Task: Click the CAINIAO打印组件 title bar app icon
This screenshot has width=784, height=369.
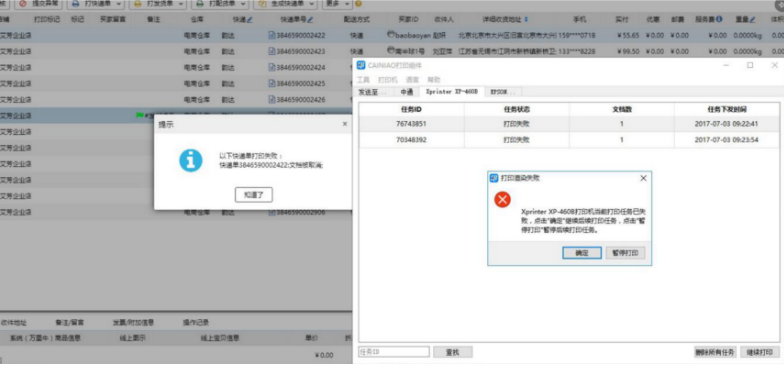Action: [x=361, y=65]
